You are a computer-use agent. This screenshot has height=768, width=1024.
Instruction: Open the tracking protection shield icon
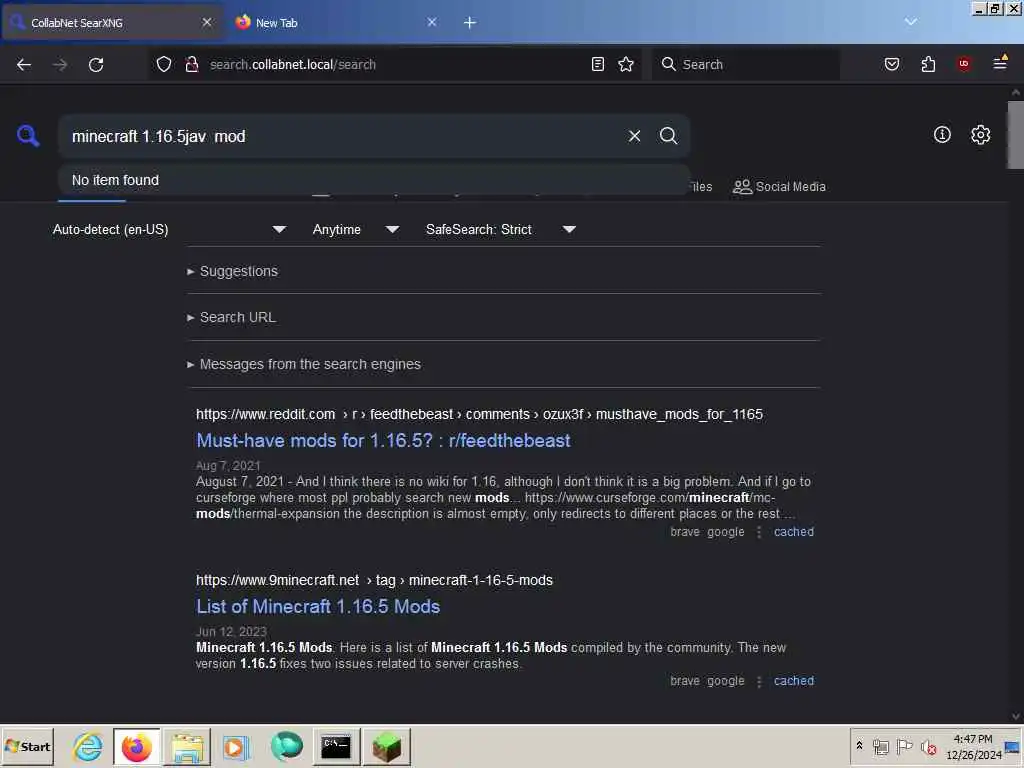(163, 64)
